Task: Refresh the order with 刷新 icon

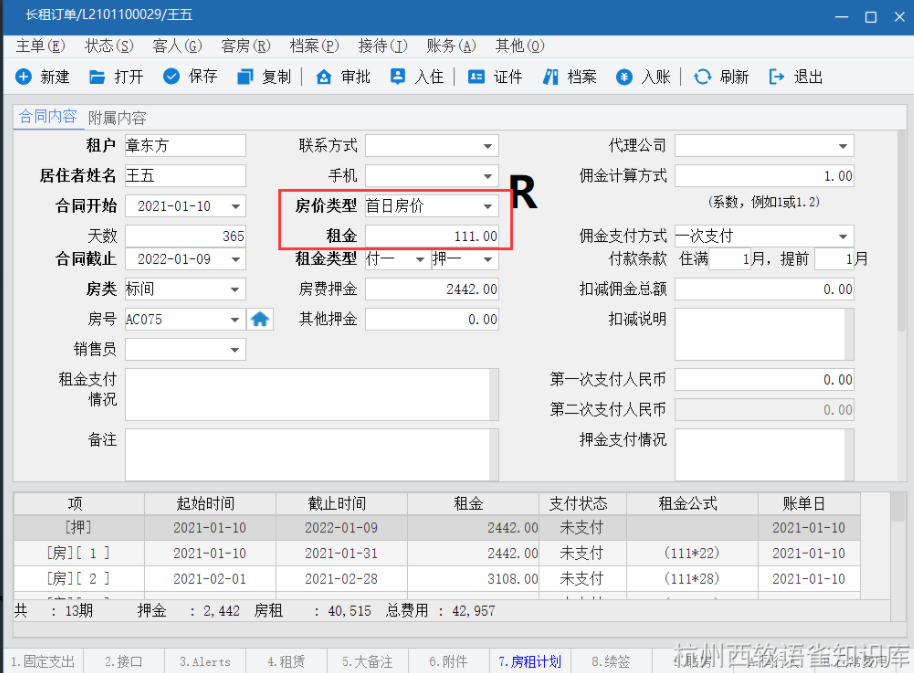Action: click(702, 77)
